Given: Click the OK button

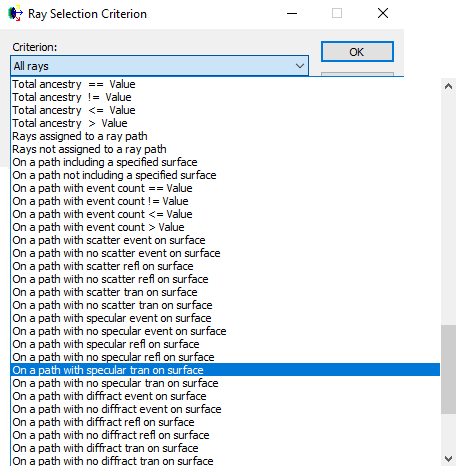Looking at the screenshot, I should click(357, 52).
